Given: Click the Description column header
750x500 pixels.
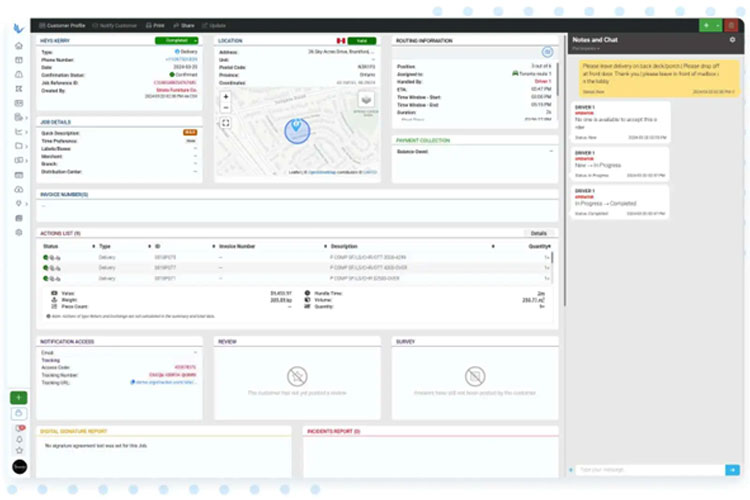Looking at the screenshot, I should coord(344,246).
